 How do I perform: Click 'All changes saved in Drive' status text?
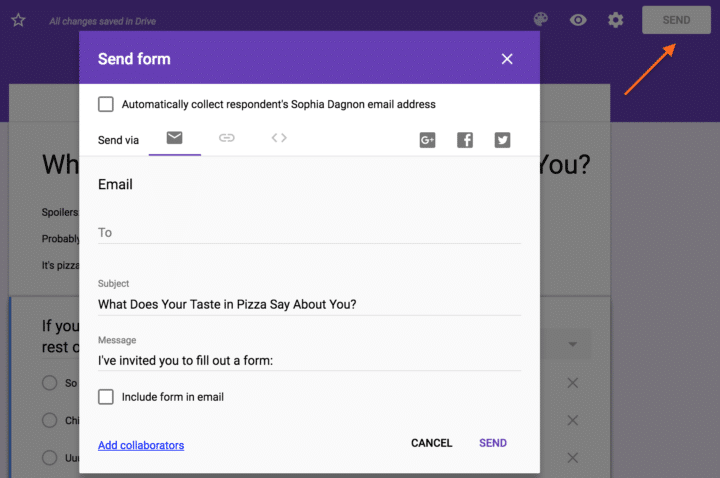point(102,21)
